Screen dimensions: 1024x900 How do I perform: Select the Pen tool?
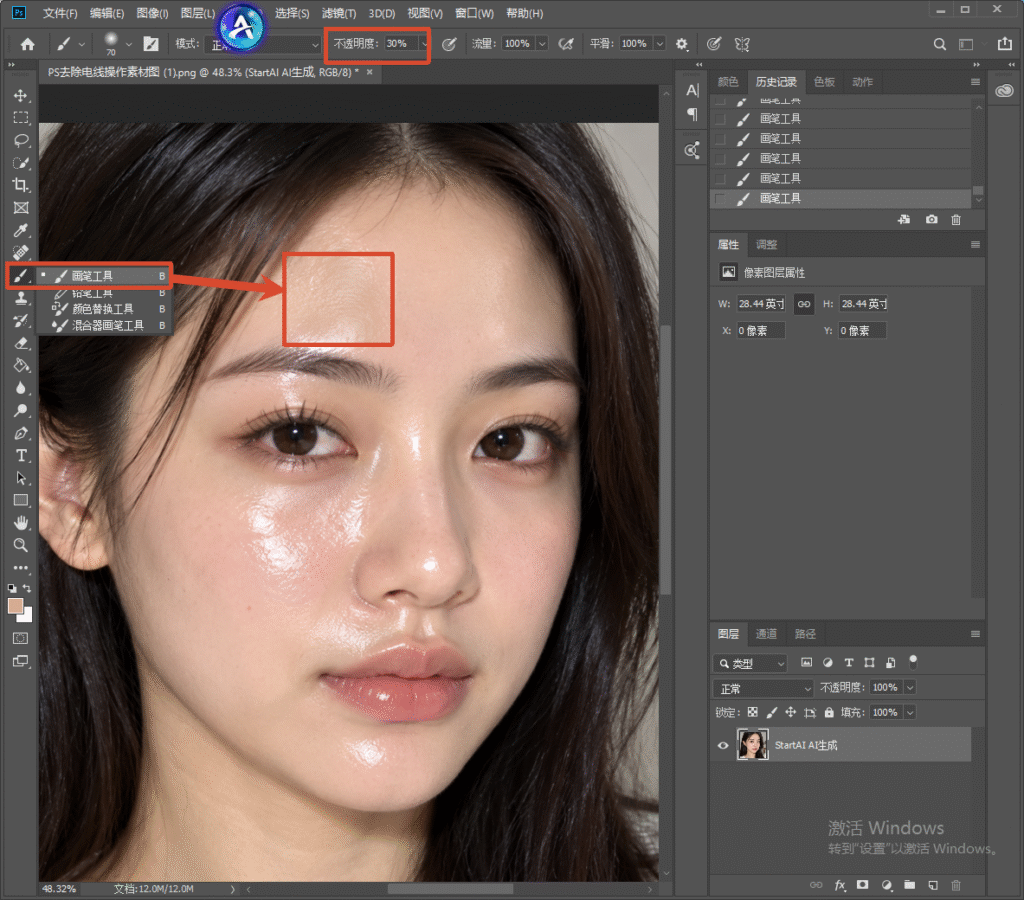(x=21, y=433)
